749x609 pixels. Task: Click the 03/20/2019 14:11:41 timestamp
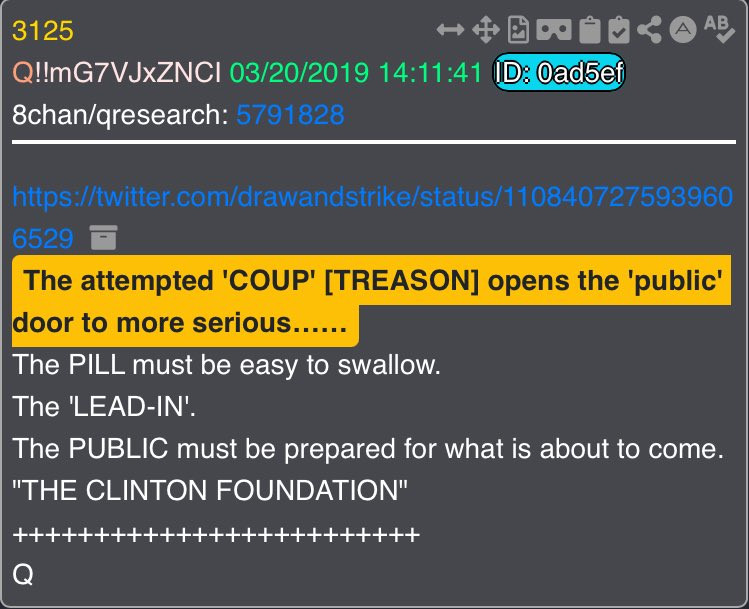coord(356,73)
